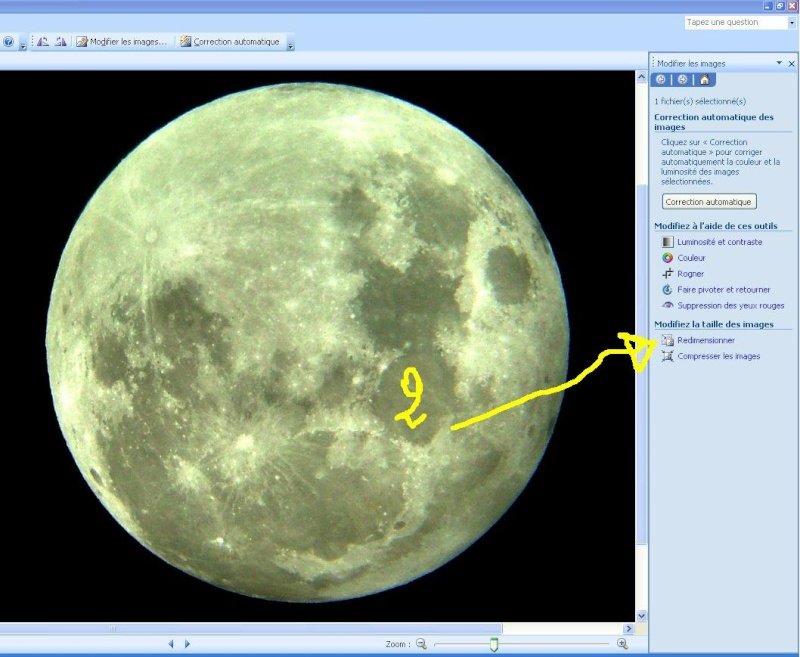This screenshot has height=657, width=800.
Task: Open the 'Couleur' tool link
Action: click(x=691, y=258)
